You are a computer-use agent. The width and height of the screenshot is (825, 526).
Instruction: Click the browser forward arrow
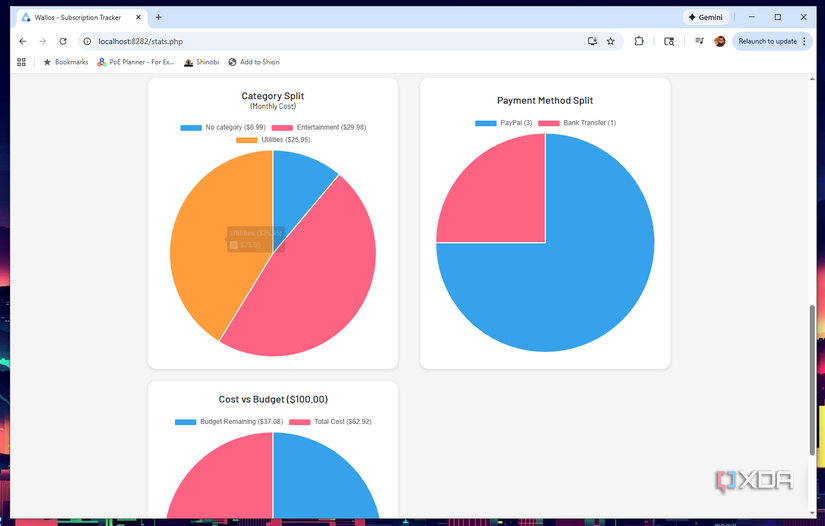[x=43, y=41]
